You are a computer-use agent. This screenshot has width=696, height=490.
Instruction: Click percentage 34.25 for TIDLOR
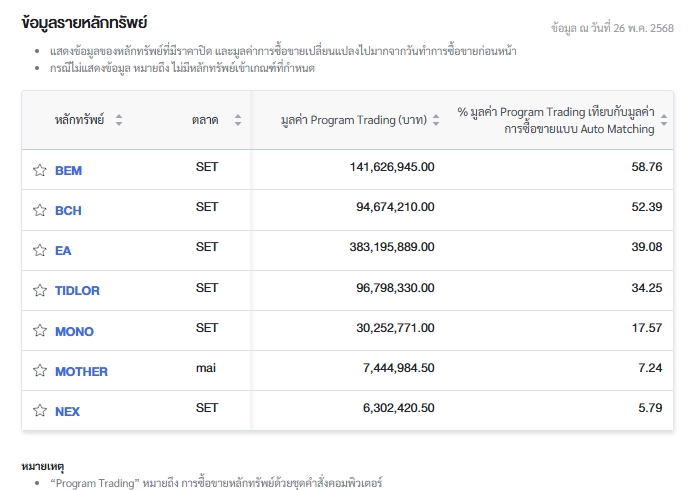click(647, 288)
